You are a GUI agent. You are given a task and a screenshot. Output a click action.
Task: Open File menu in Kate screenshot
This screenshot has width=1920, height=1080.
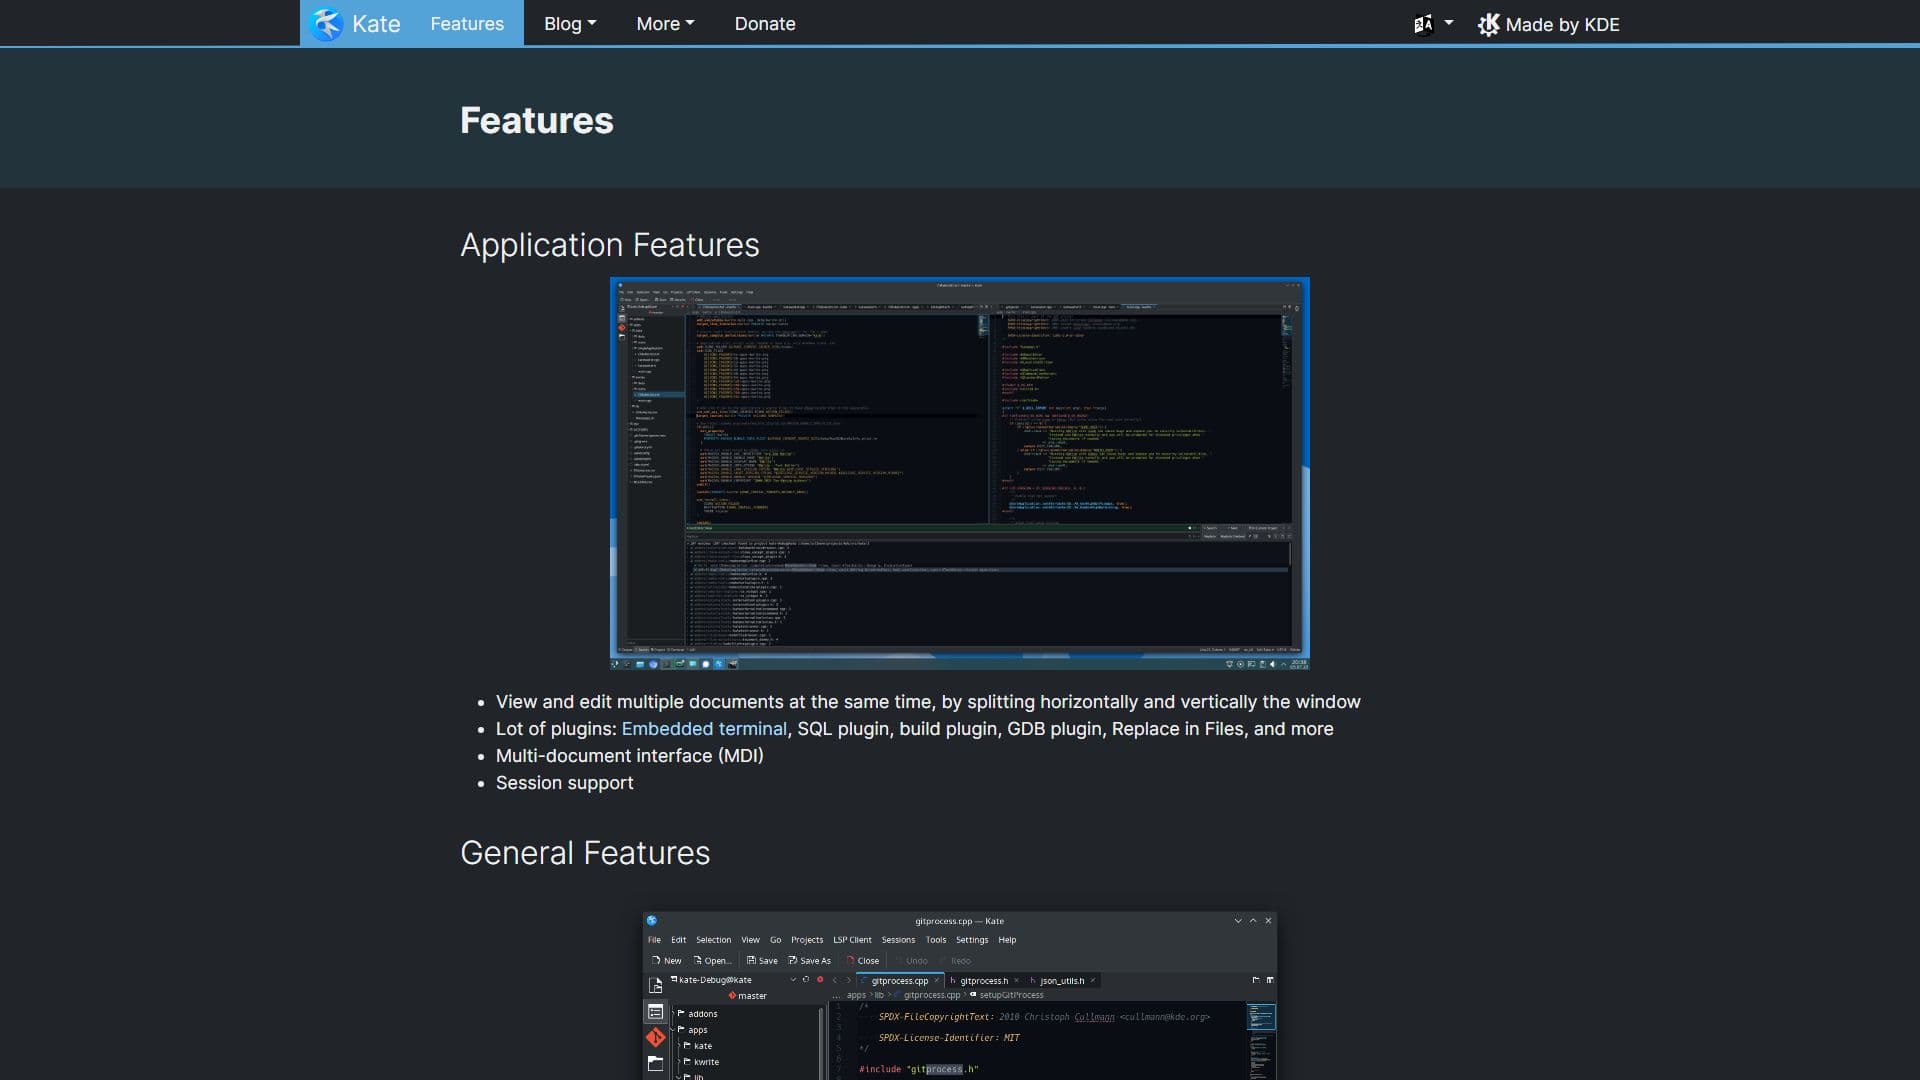pos(654,940)
